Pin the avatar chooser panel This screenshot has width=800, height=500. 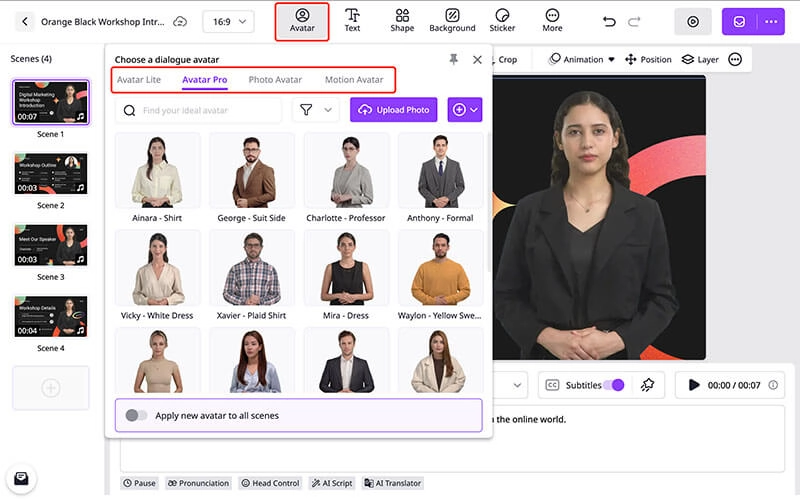click(453, 60)
